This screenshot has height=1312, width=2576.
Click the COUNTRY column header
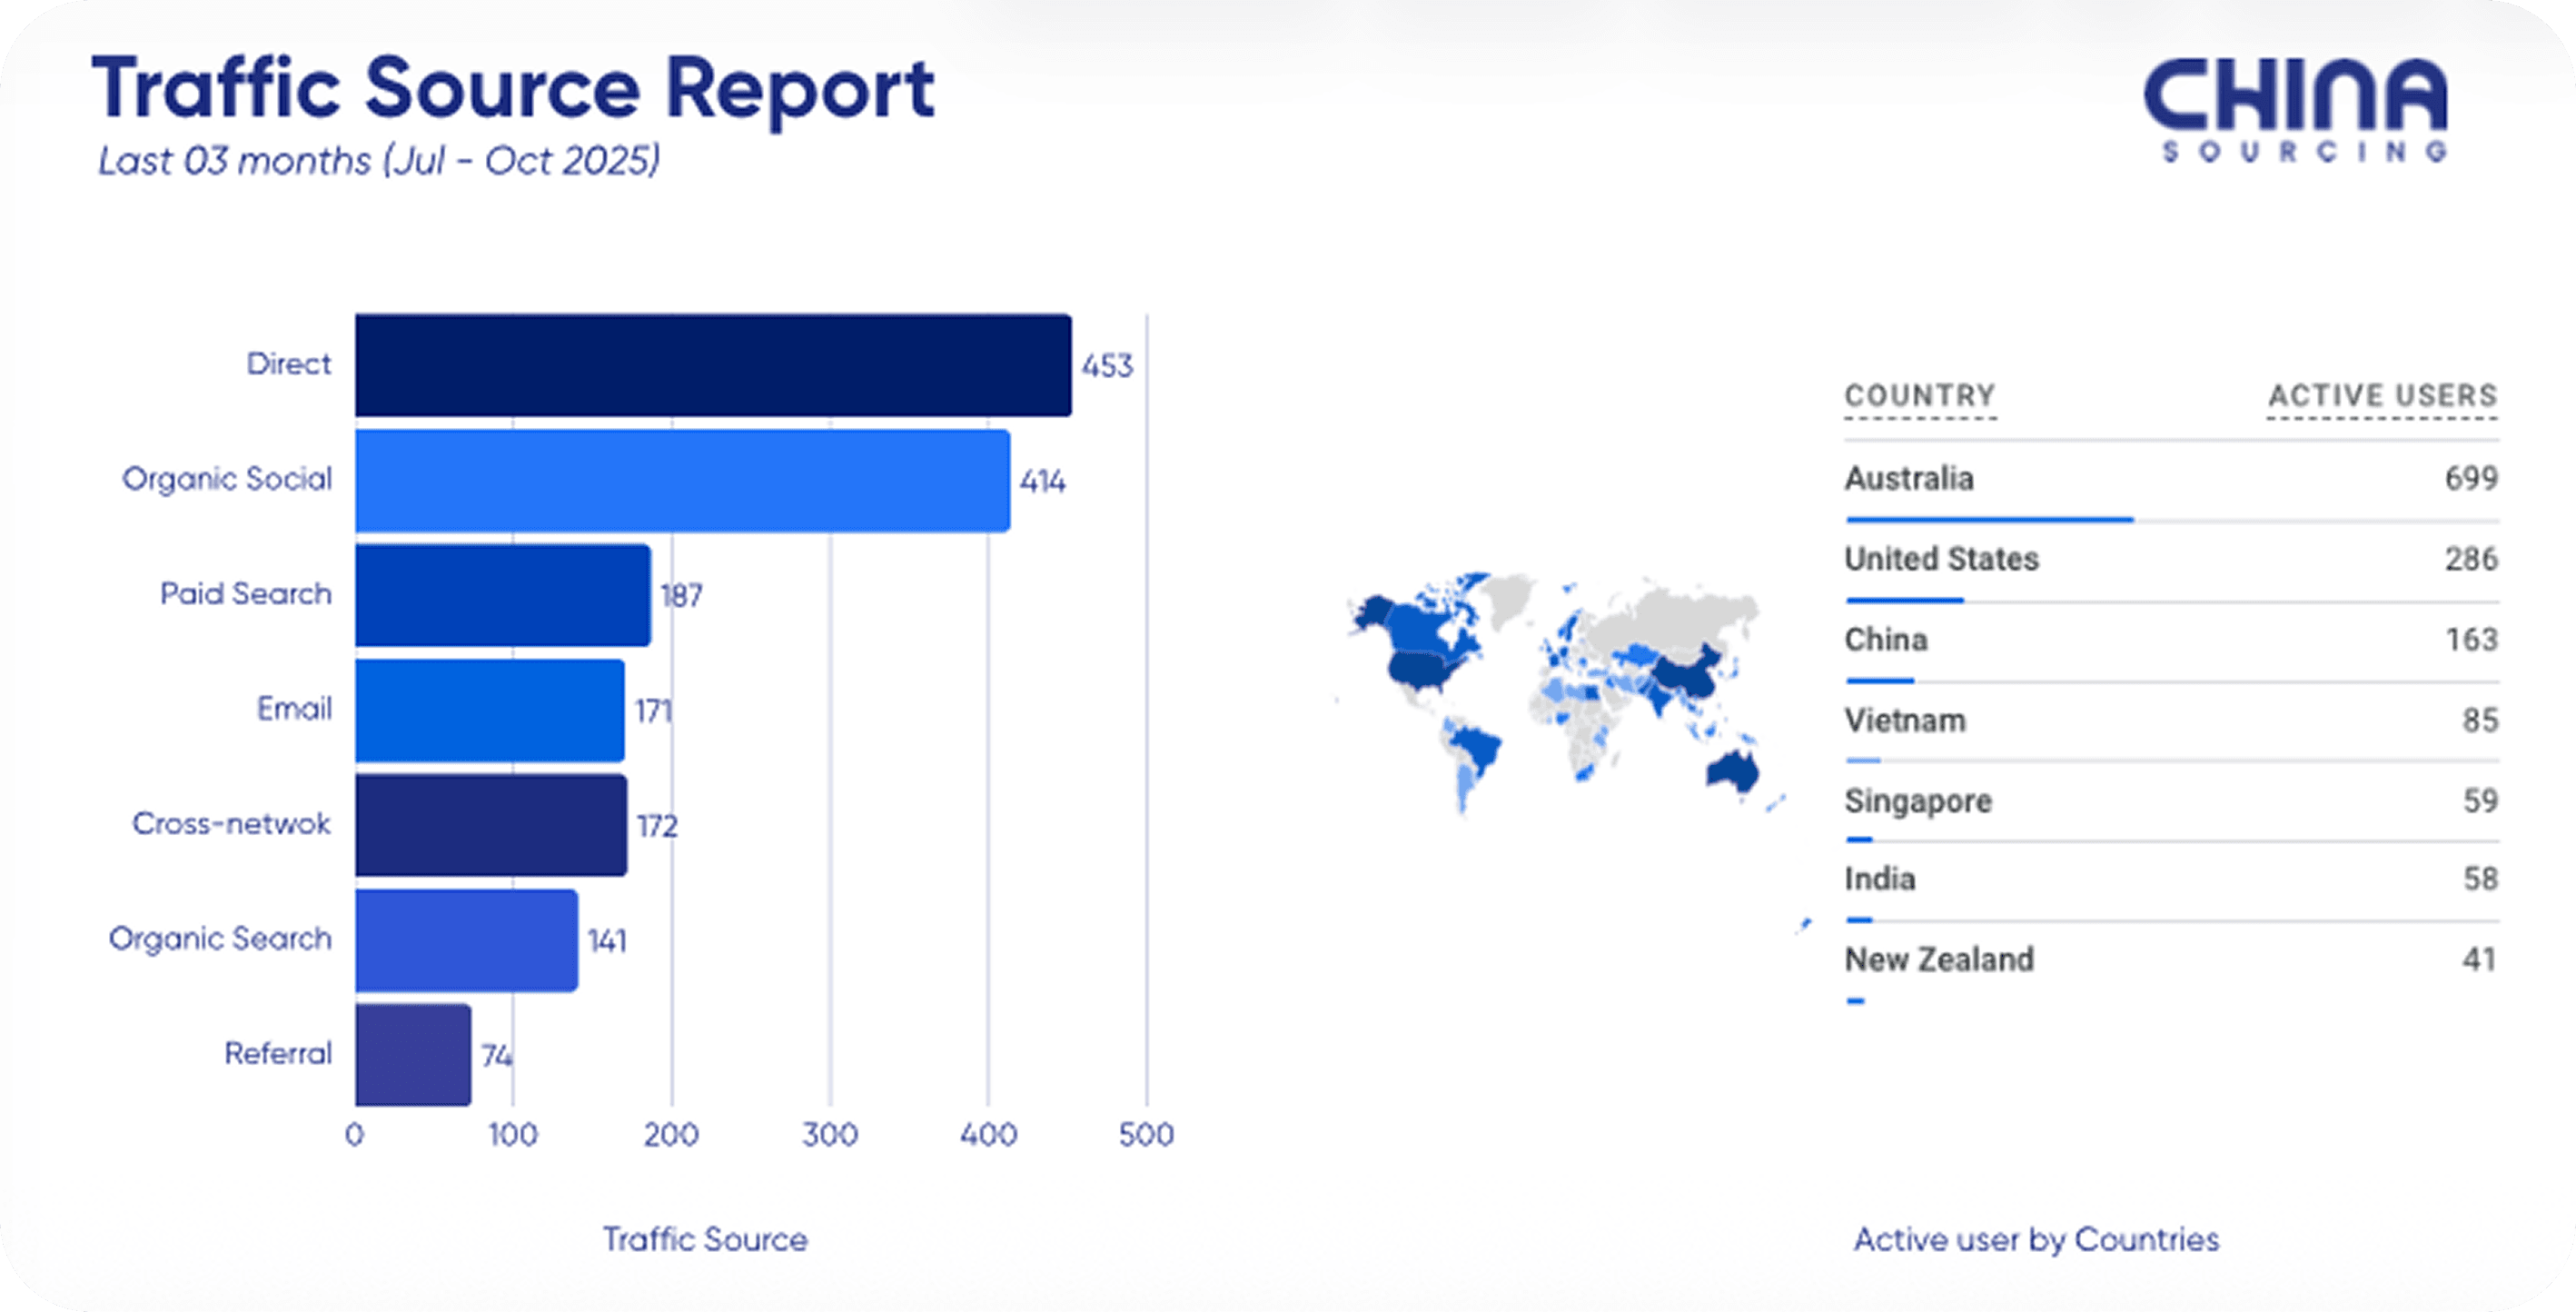click(1920, 396)
